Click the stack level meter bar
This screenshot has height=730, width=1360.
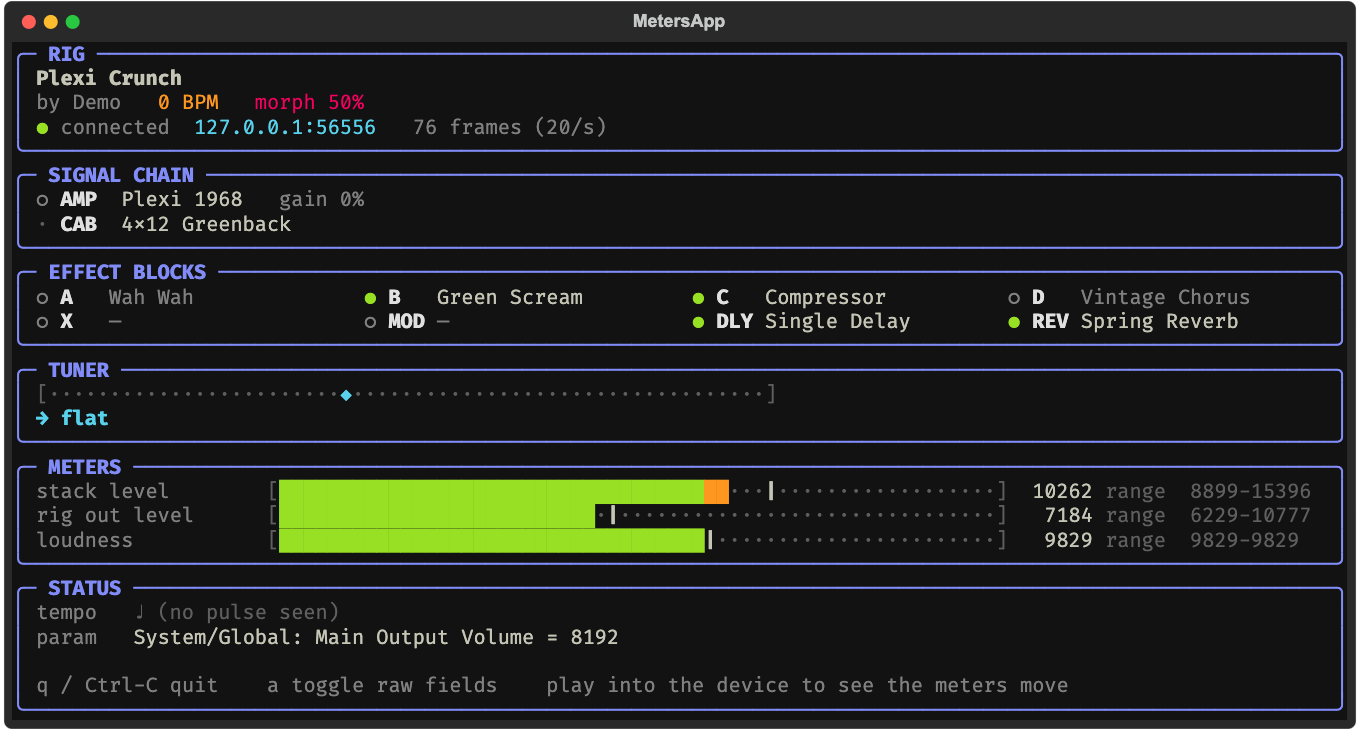(638, 491)
